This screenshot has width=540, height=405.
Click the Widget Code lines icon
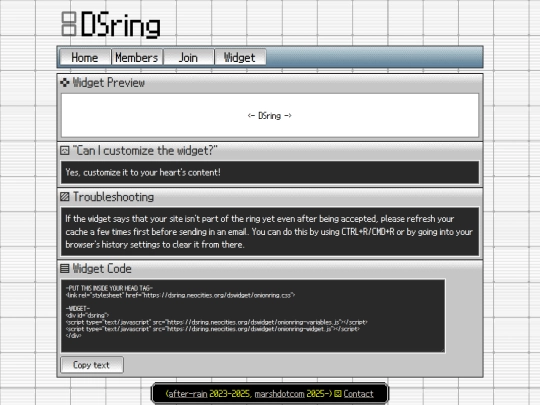(65, 268)
